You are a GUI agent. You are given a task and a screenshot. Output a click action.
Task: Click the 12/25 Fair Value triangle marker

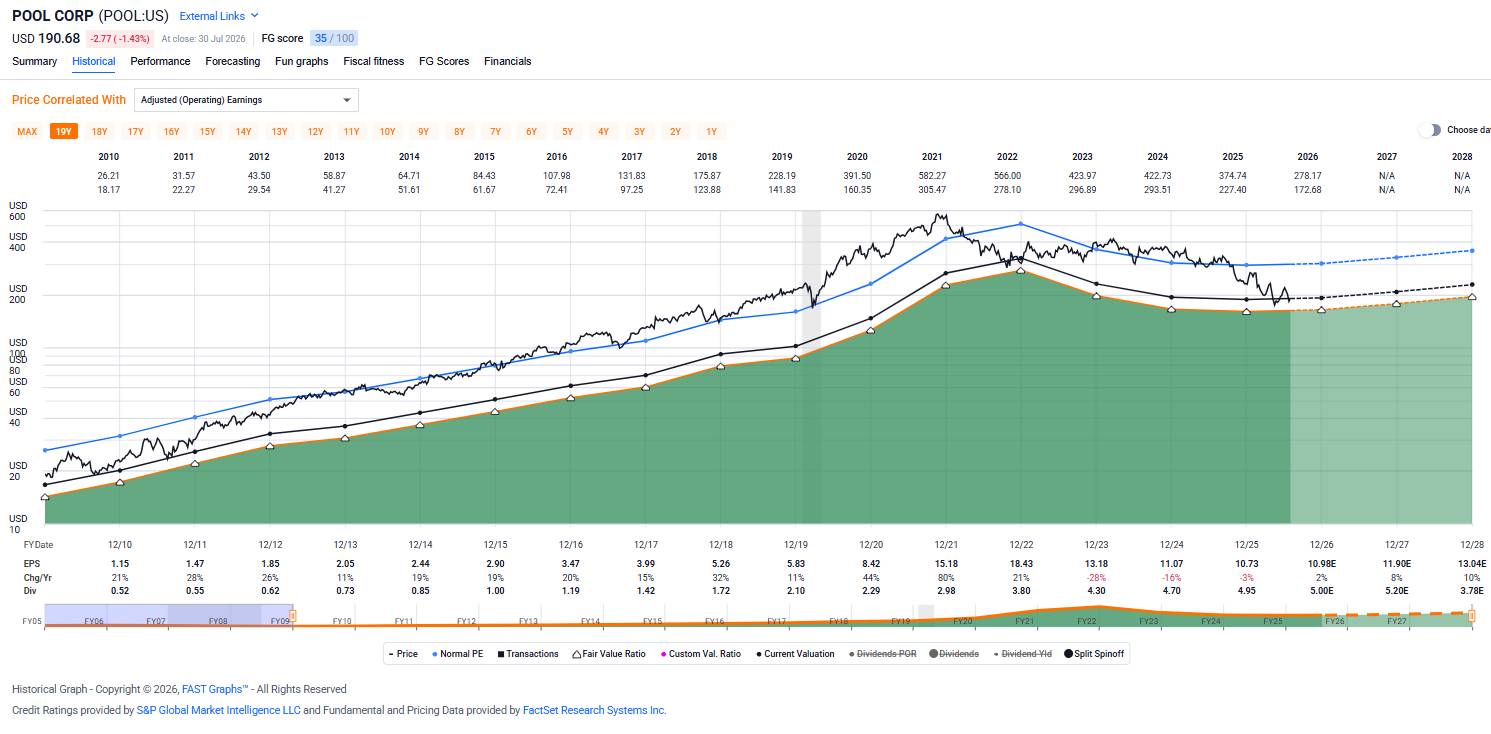[1246, 312]
